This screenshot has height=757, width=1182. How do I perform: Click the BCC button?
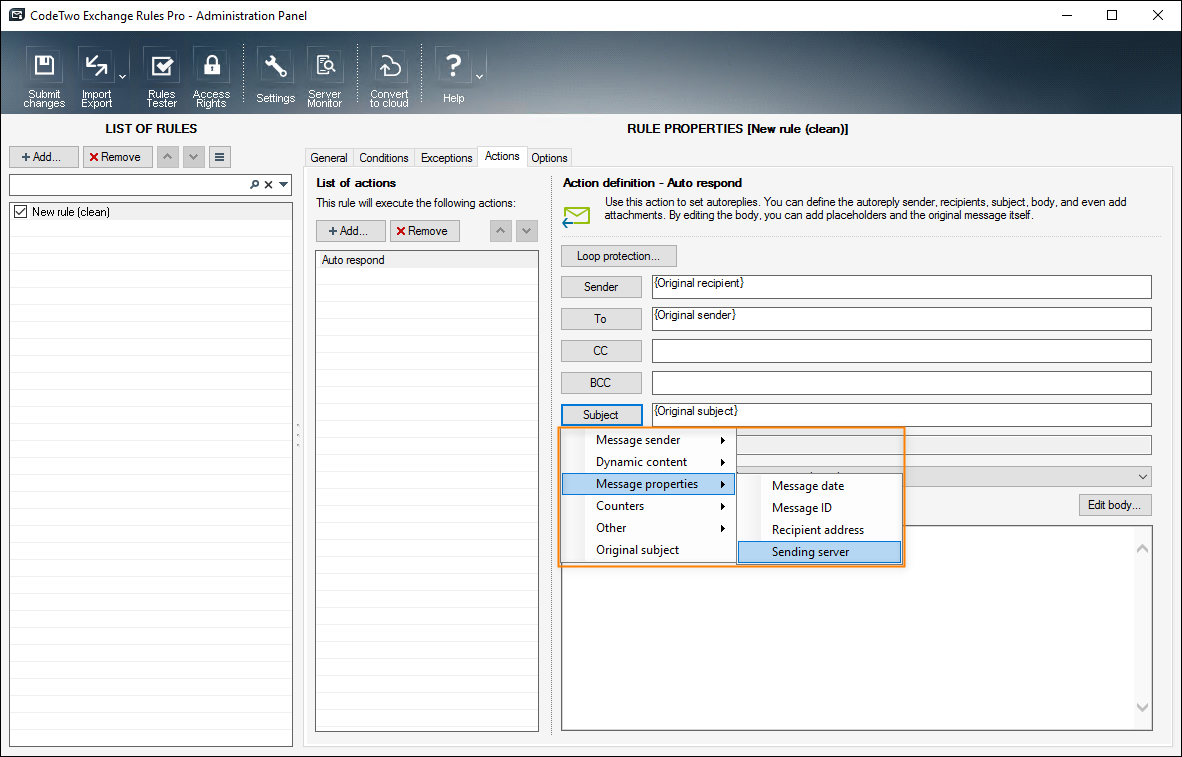pyautogui.click(x=602, y=382)
